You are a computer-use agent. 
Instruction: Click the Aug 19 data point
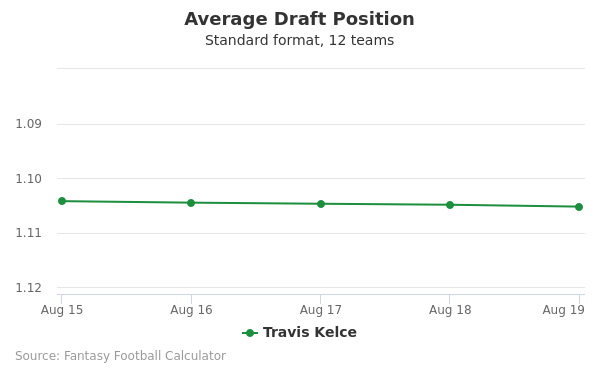(x=579, y=207)
